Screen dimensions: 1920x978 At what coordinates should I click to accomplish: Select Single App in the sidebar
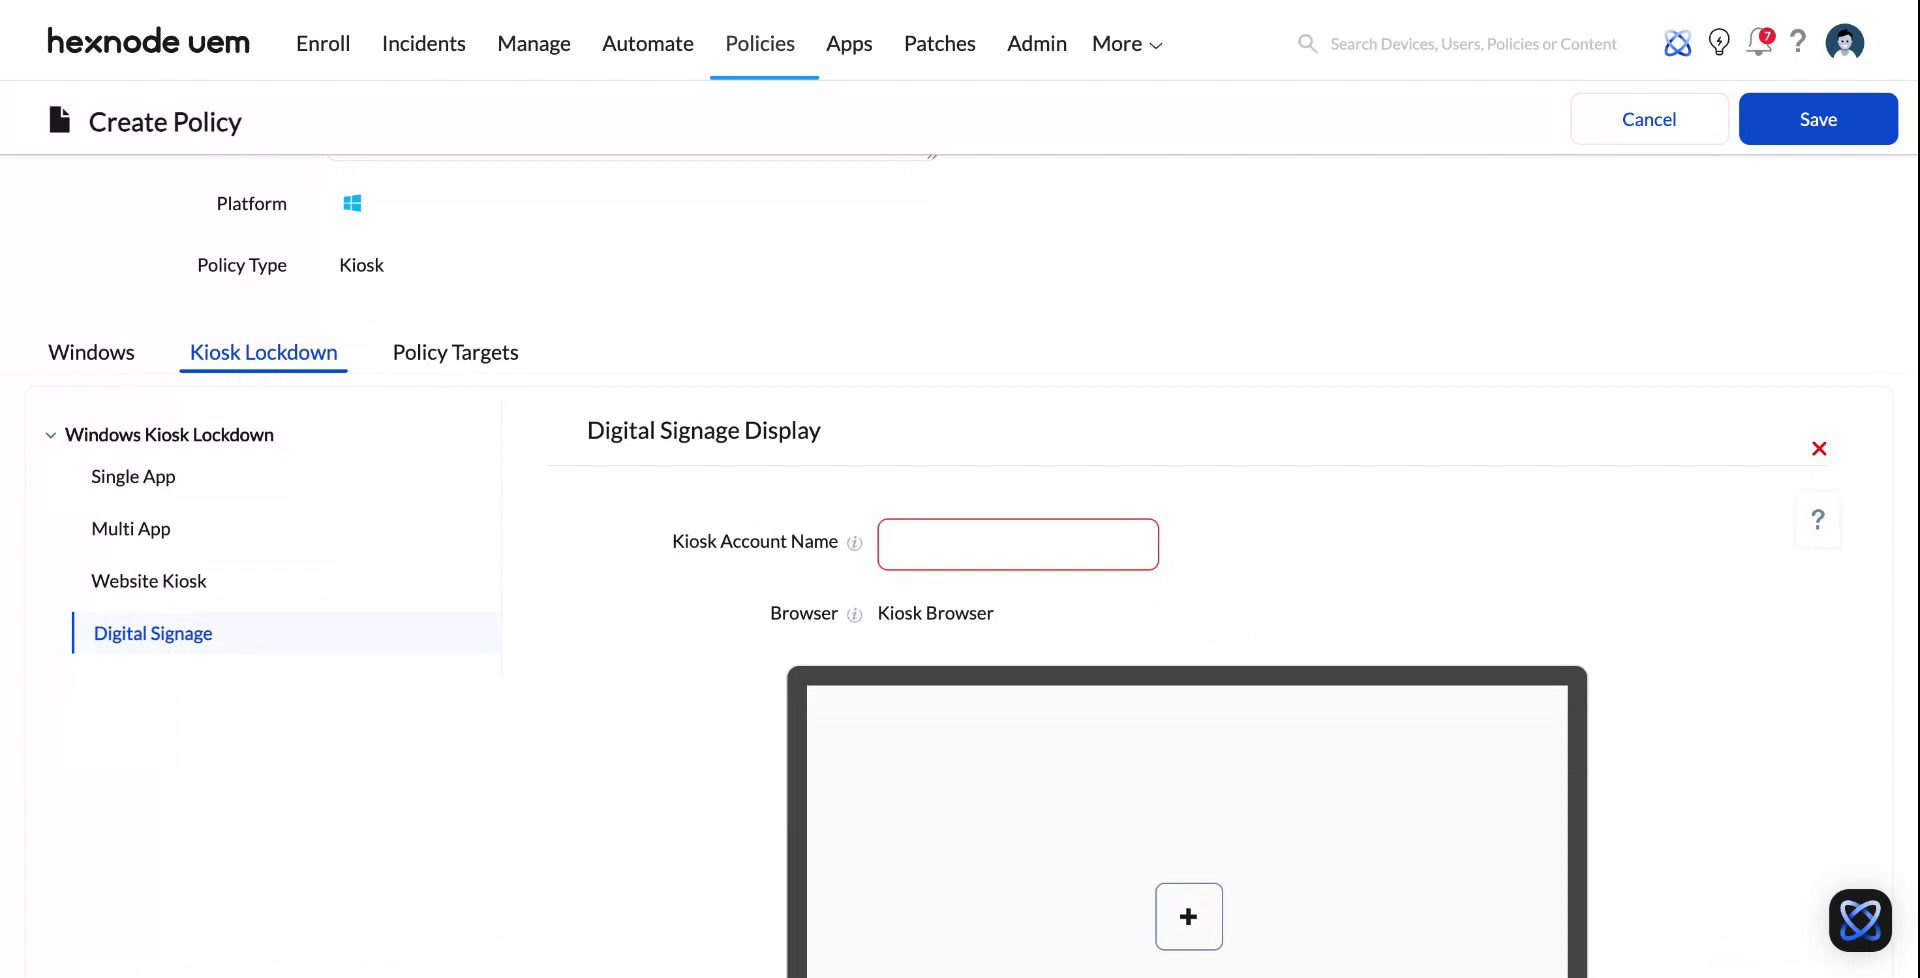point(133,476)
